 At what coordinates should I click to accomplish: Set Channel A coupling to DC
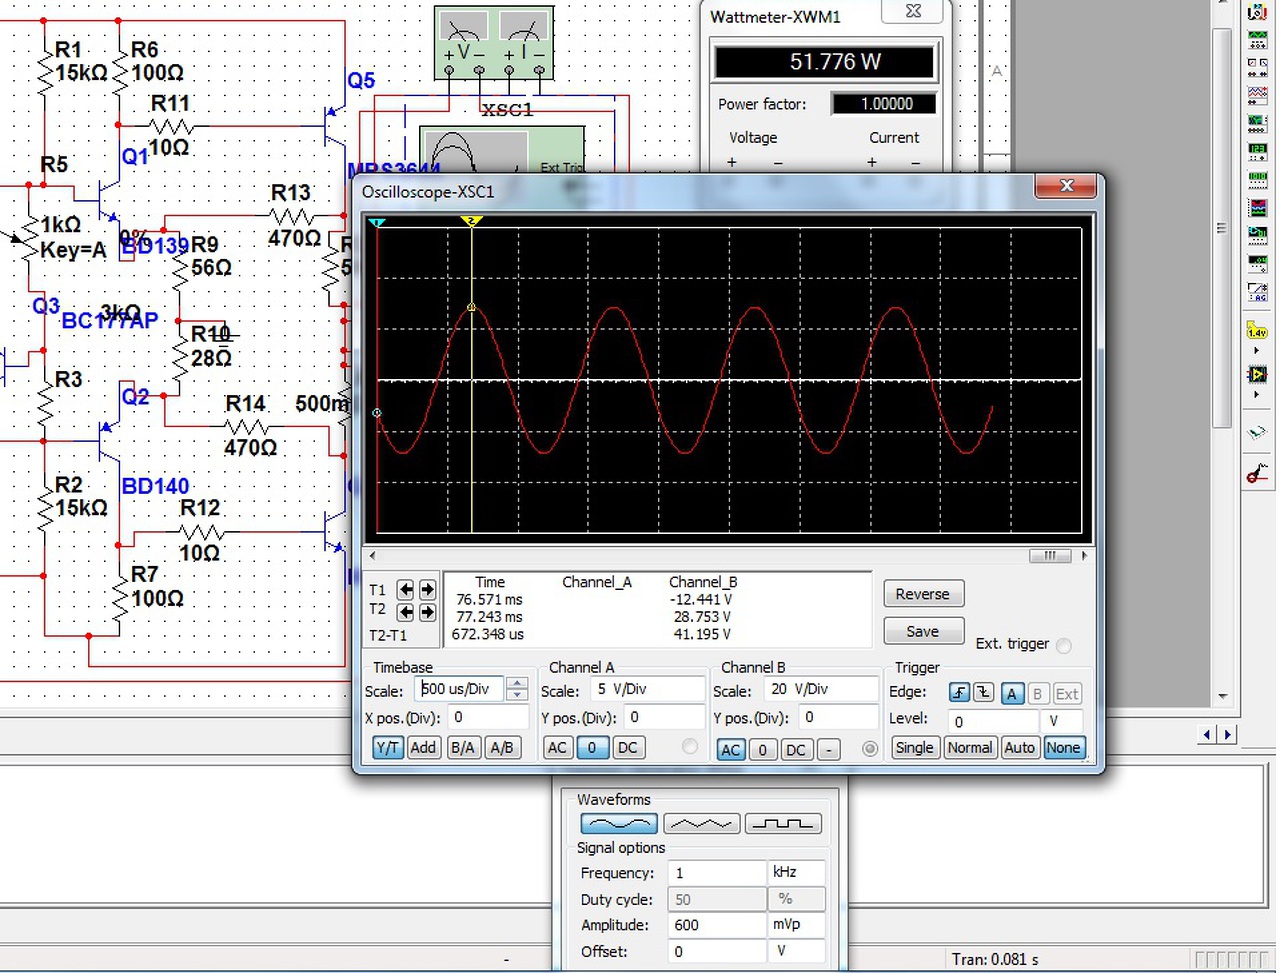point(627,748)
